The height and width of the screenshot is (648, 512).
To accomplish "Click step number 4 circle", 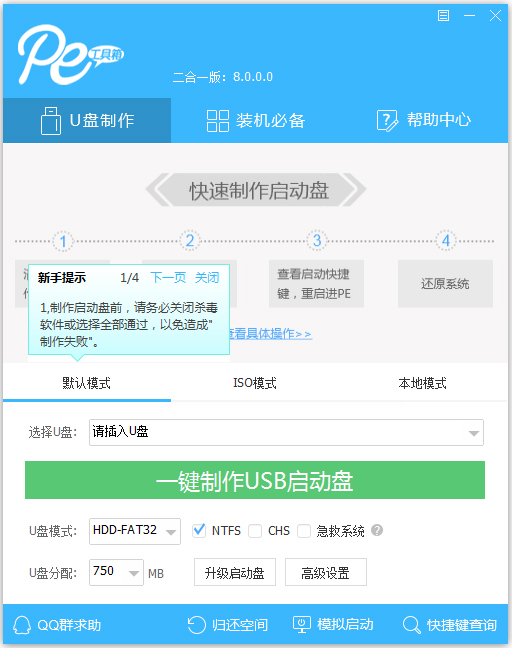I will (445, 241).
